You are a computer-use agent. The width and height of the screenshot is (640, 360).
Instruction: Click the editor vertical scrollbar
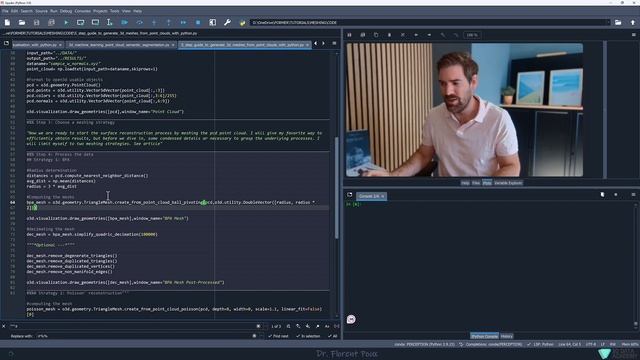point(336,188)
